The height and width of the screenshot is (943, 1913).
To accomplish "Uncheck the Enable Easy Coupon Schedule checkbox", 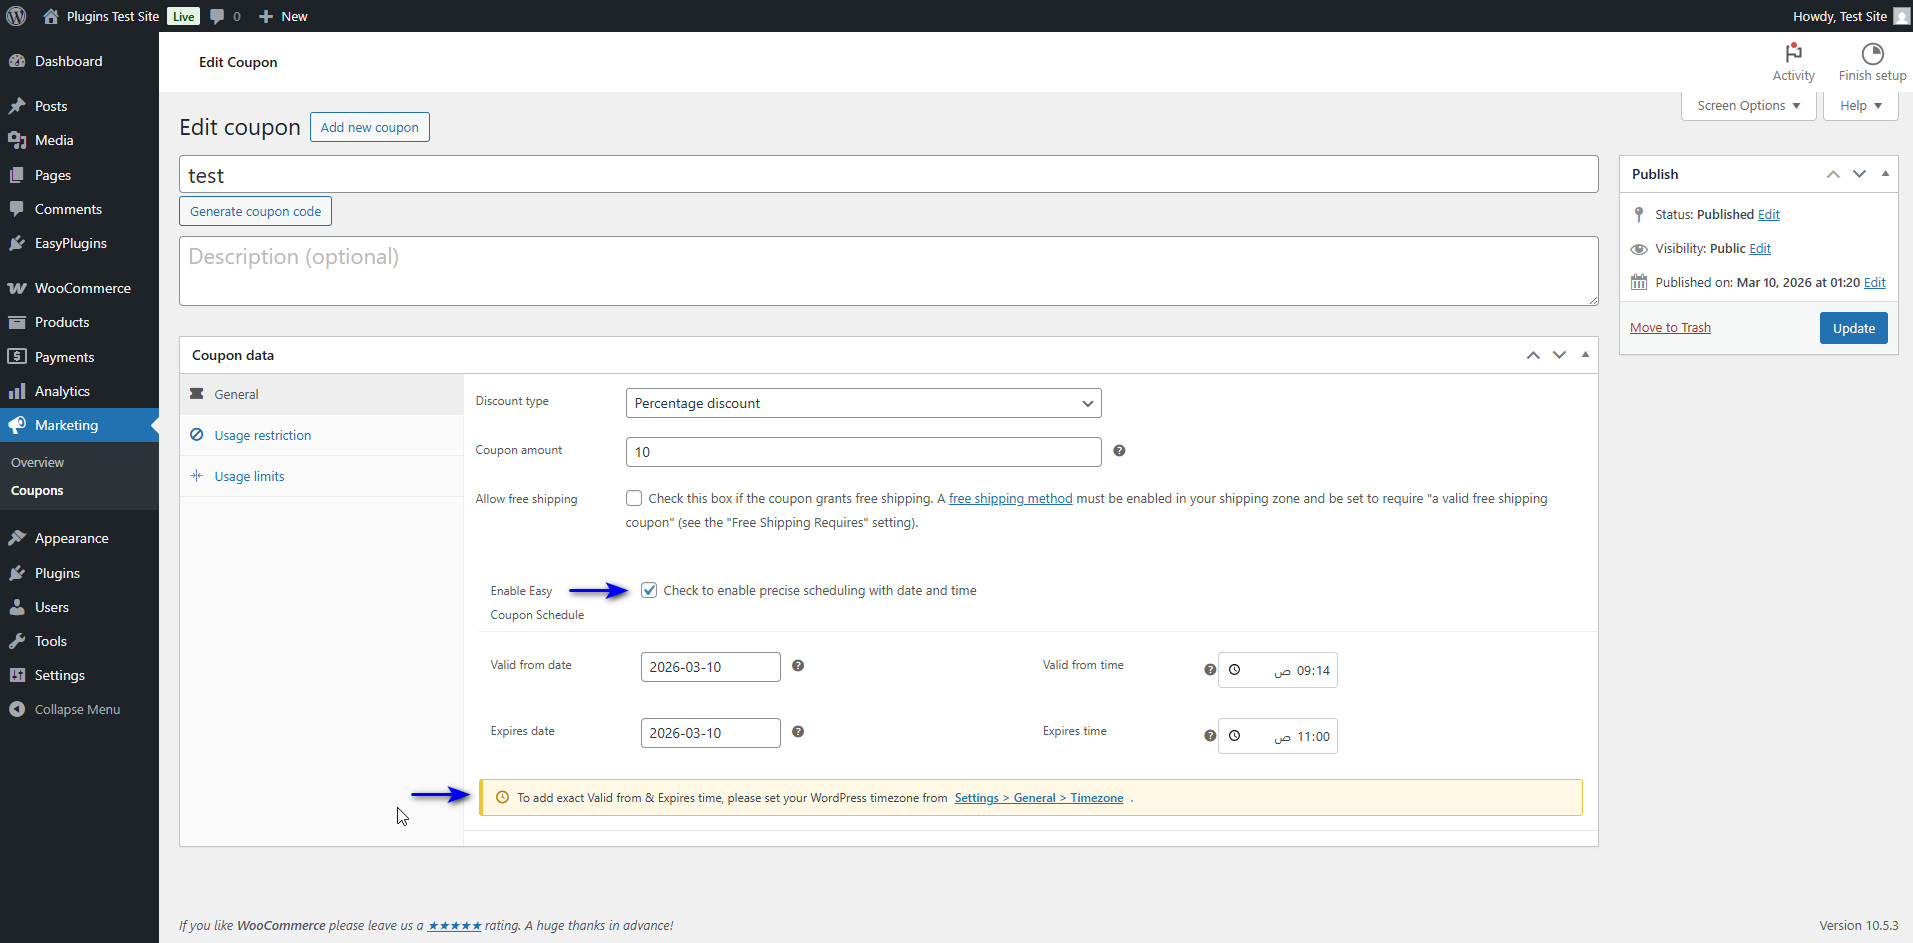I will 649,590.
